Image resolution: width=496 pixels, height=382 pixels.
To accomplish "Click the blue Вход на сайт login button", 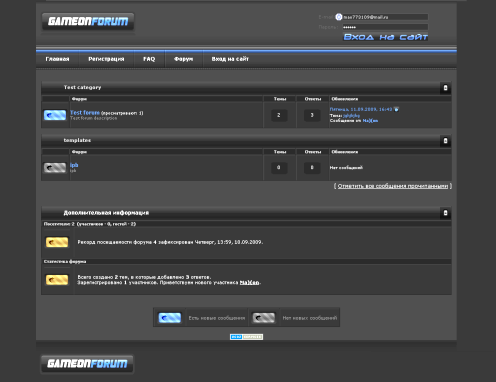I will click(386, 37).
